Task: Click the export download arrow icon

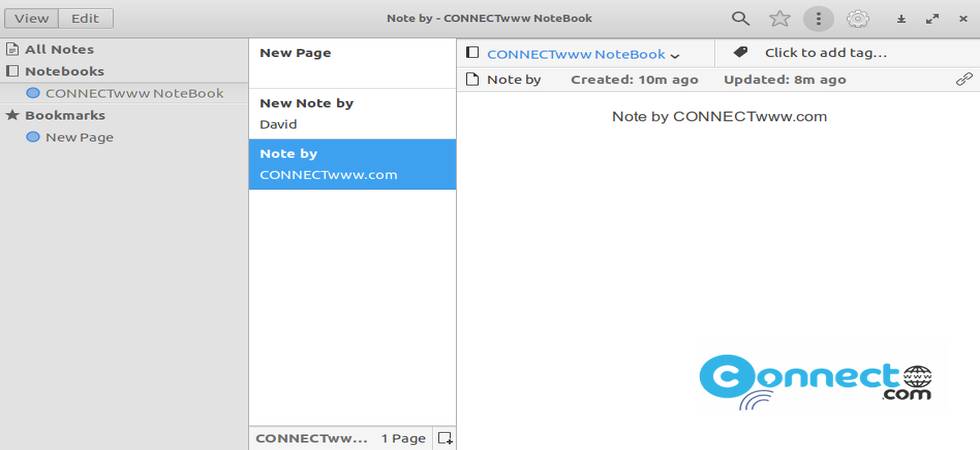Action: tap(901, 19)
